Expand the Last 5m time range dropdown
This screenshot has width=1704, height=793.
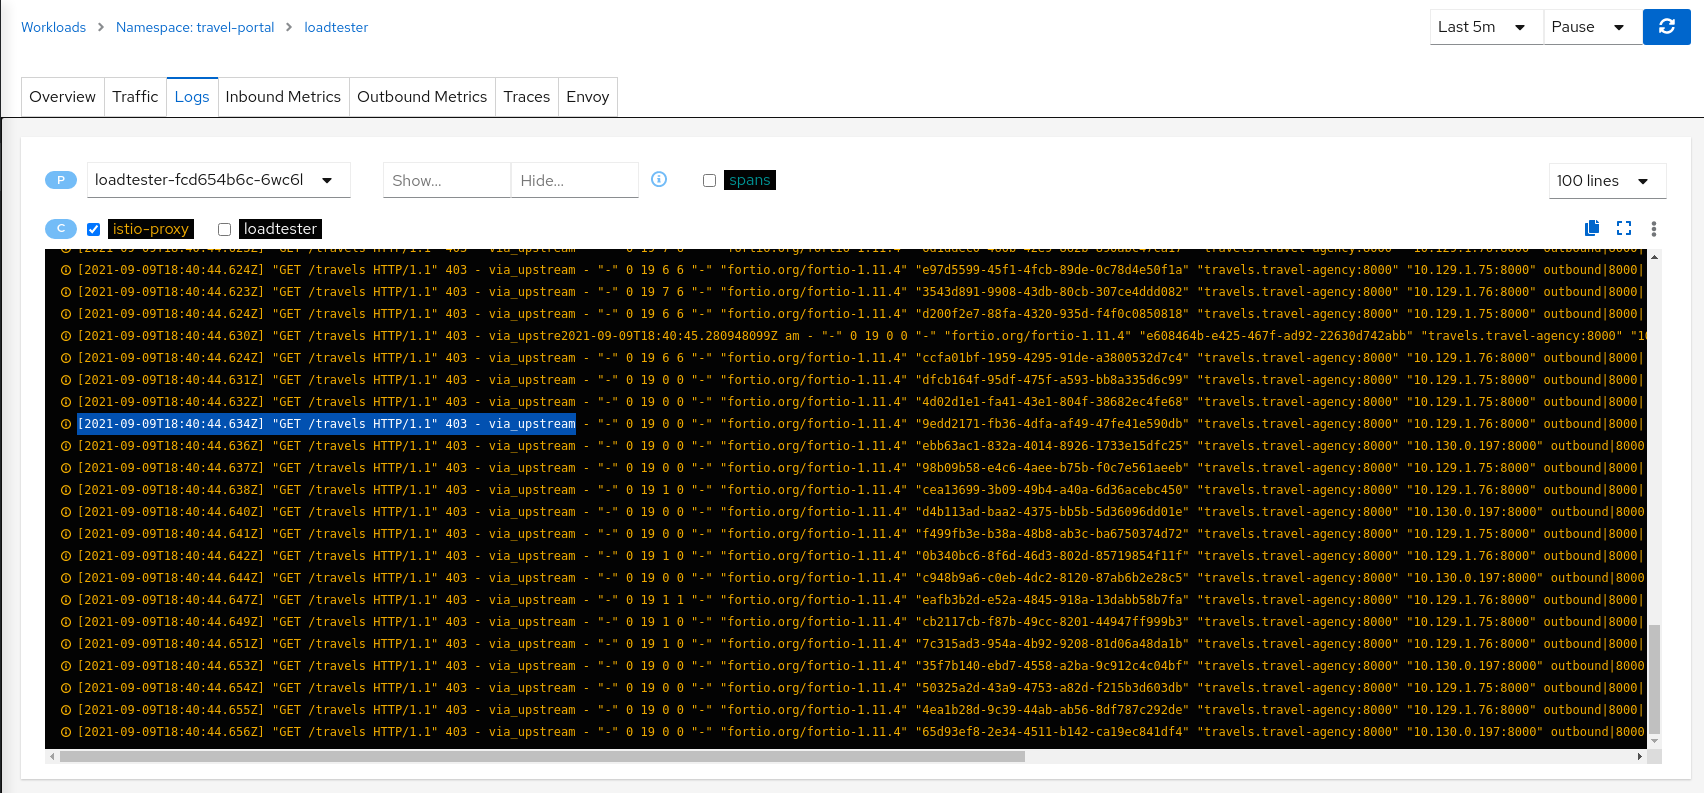(1485, 27)
